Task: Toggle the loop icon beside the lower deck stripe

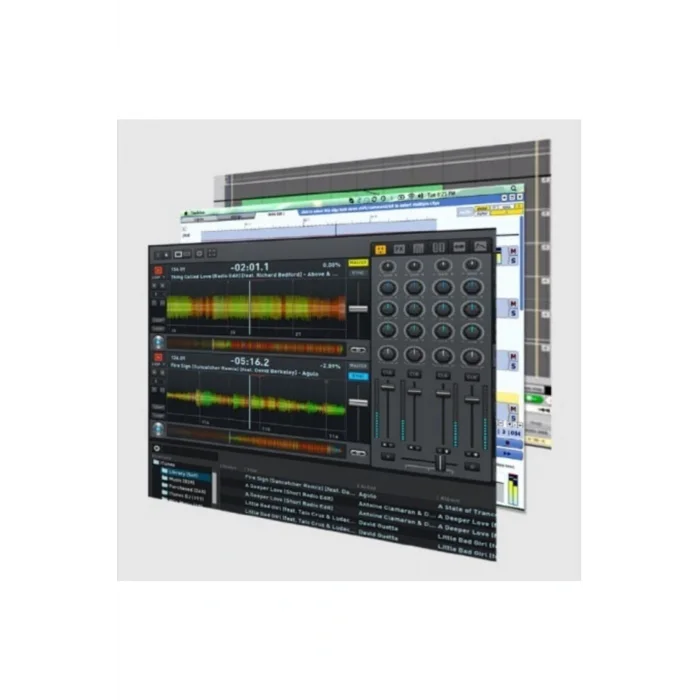Action: 358,453
